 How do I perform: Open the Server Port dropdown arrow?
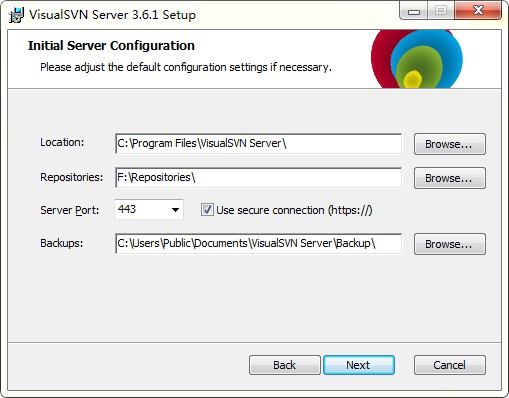pos(175,210)
